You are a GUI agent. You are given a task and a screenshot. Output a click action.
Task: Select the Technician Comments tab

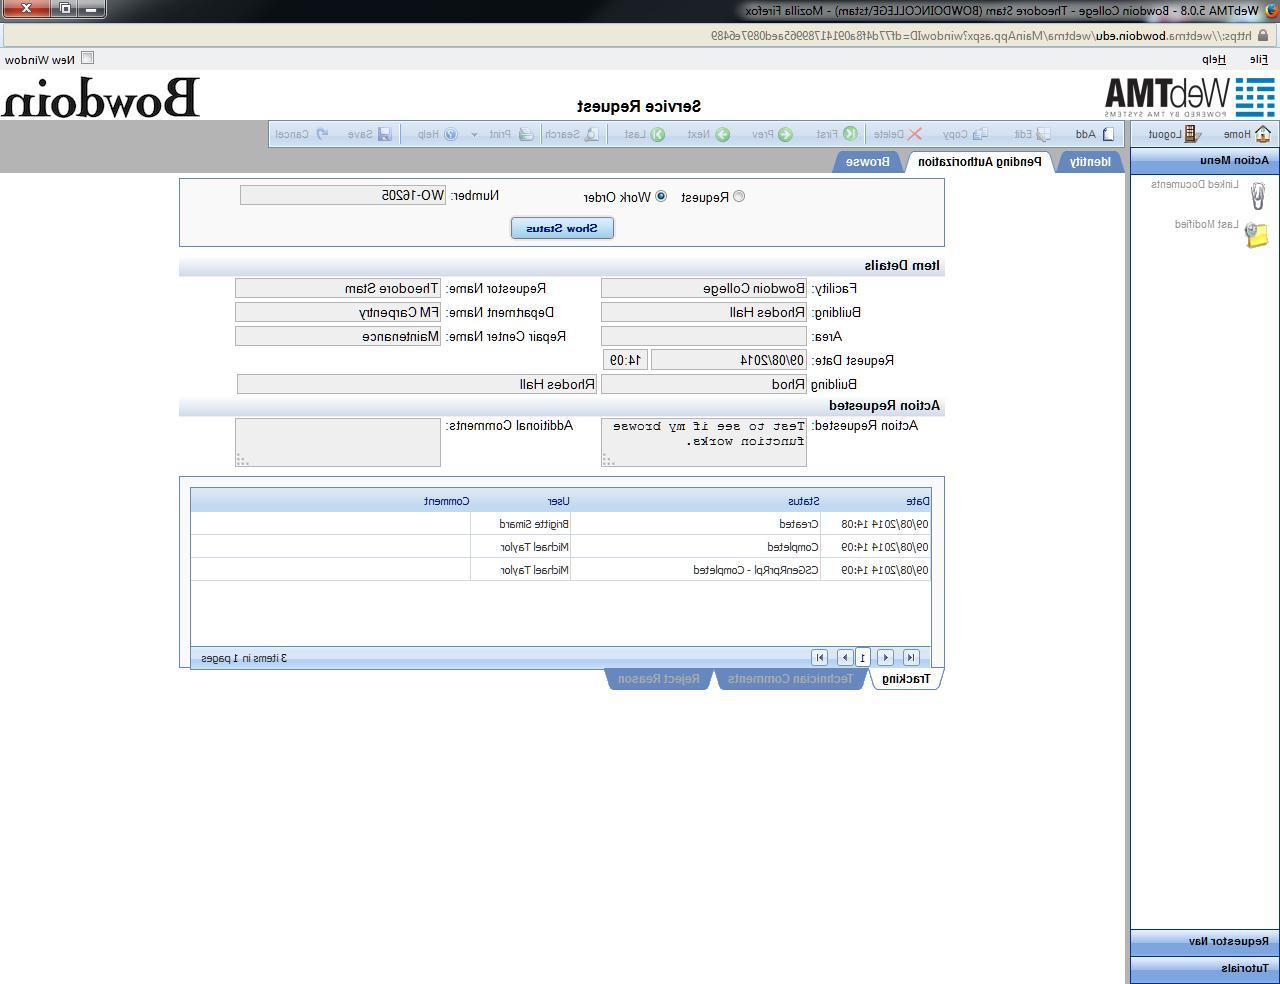click(x=790, y=679)
